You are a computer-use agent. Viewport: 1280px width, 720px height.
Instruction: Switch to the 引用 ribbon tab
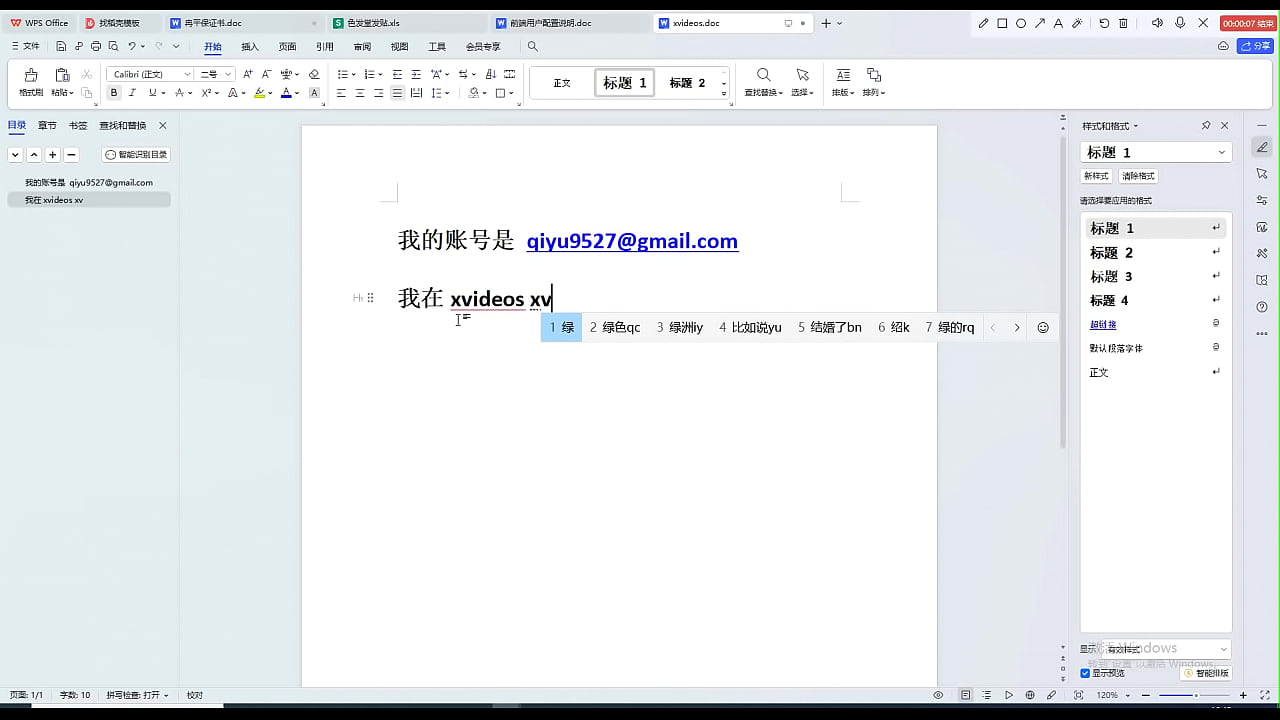coord(325,46)
